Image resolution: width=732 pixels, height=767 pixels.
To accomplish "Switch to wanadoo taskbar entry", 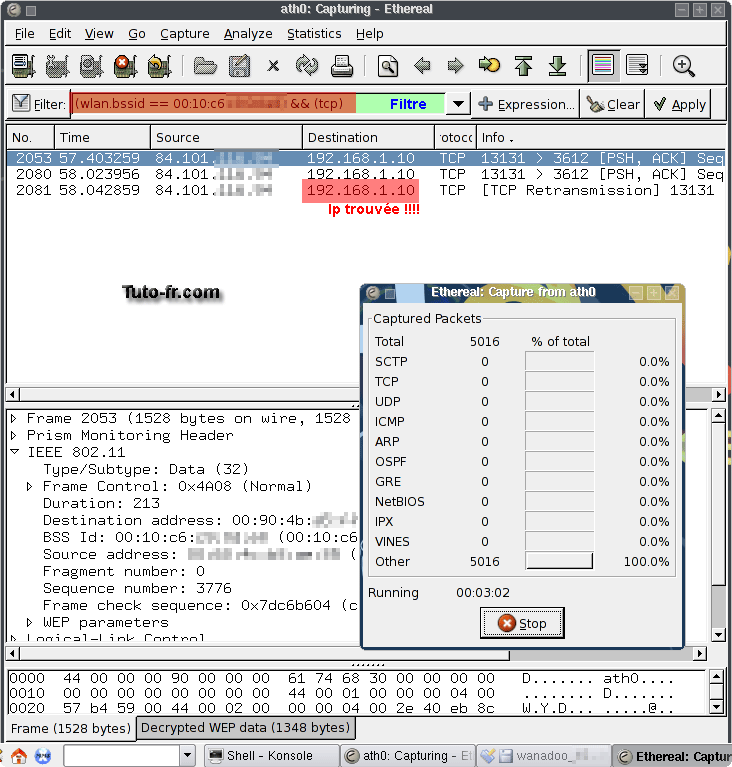I will point(543,756).
